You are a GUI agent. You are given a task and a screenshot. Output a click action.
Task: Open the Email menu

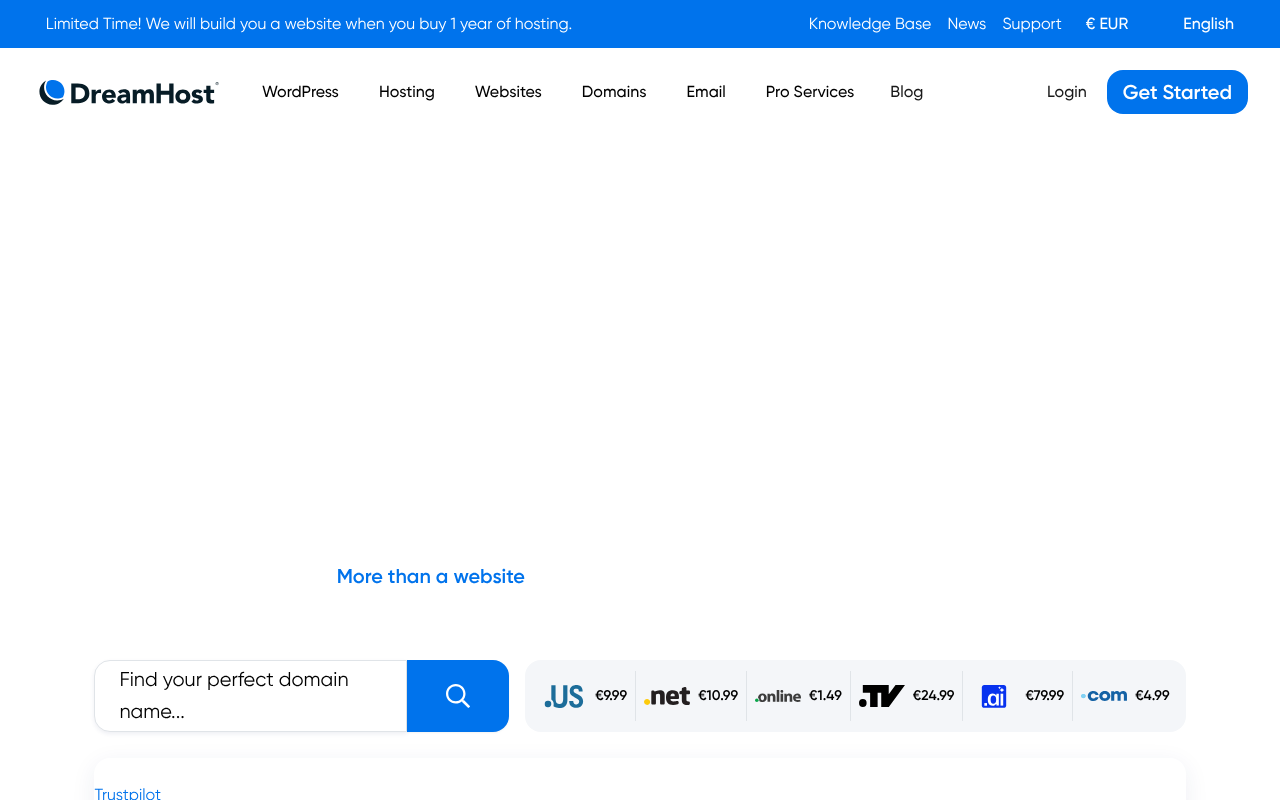point(706,92)
